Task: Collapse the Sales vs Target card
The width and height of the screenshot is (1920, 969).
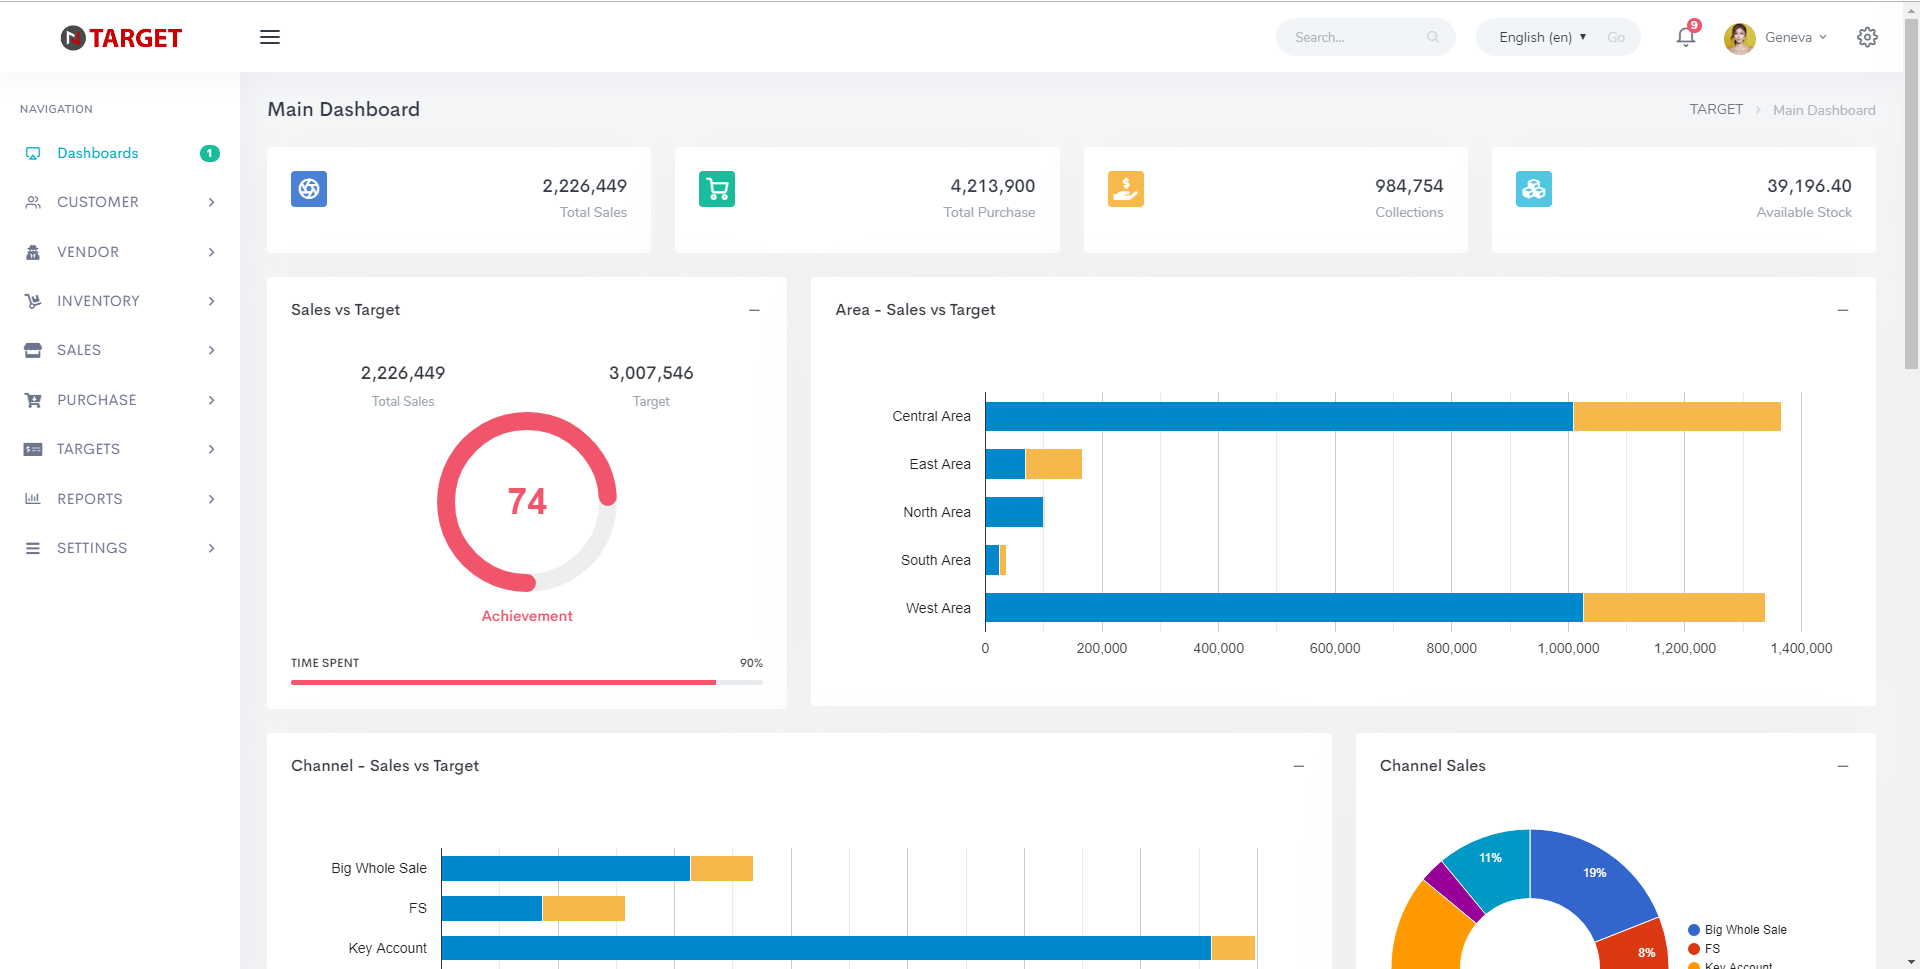Action: (754, 310)
